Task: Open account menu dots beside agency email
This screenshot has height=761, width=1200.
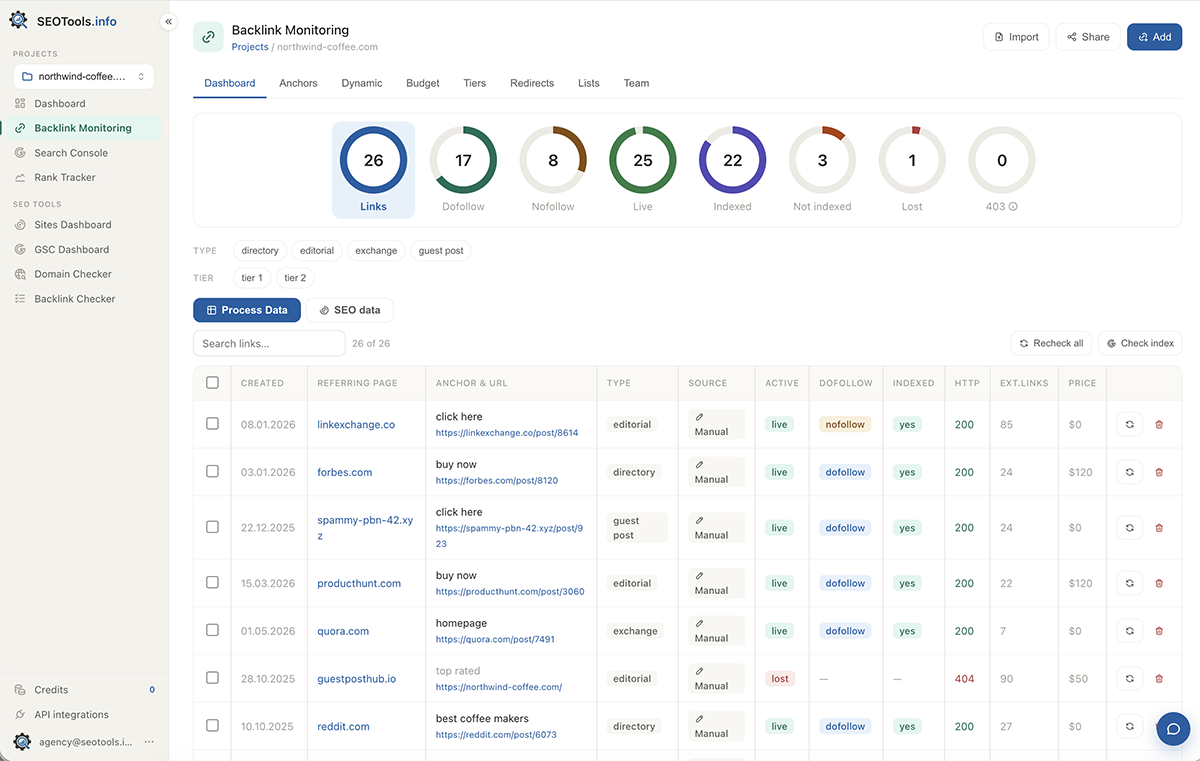Action: pyautogui.click(x=149, y=742)
